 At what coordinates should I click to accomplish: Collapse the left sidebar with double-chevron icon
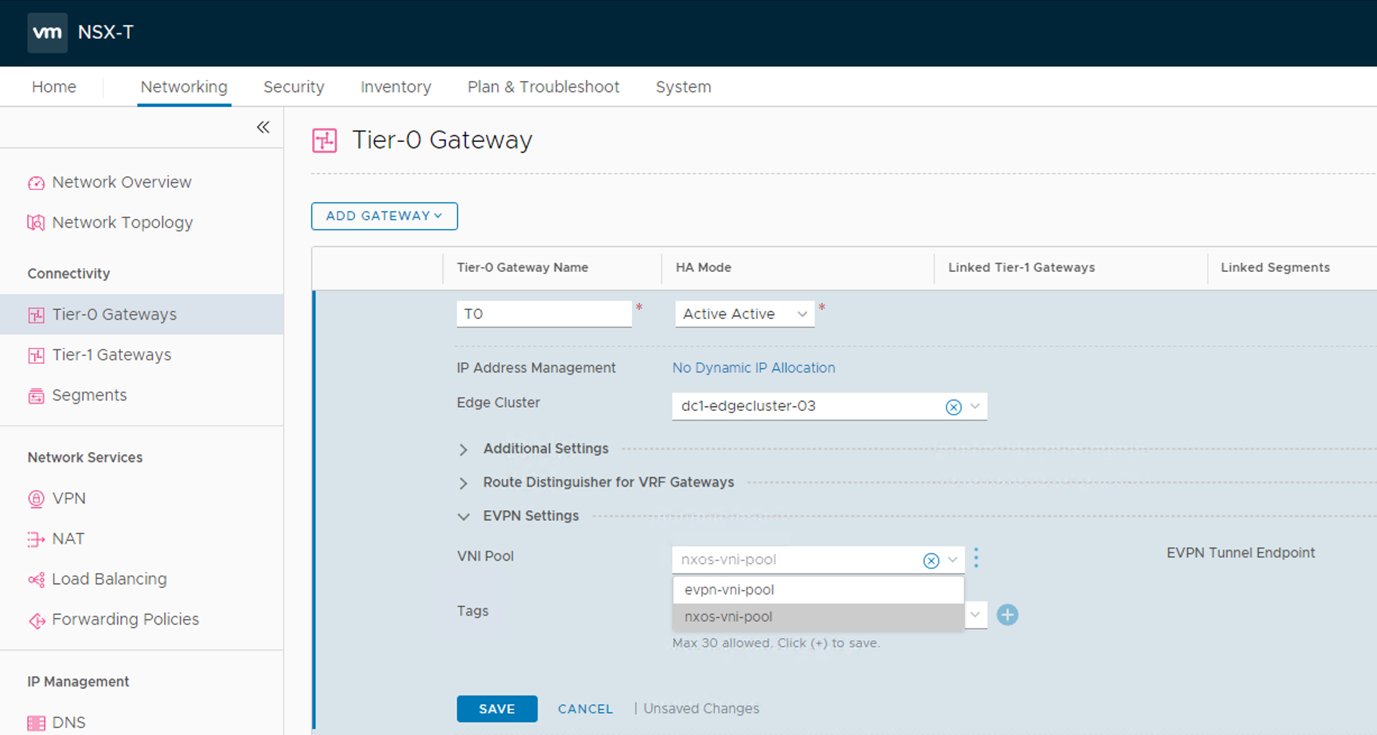click(x=263, y=127)
